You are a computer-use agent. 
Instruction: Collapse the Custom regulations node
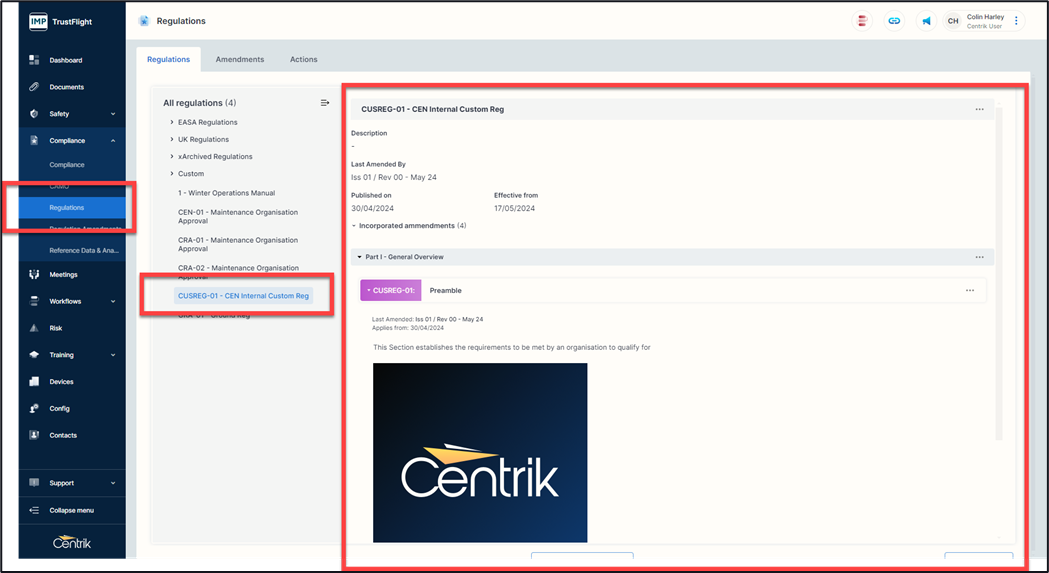[172, 173]
